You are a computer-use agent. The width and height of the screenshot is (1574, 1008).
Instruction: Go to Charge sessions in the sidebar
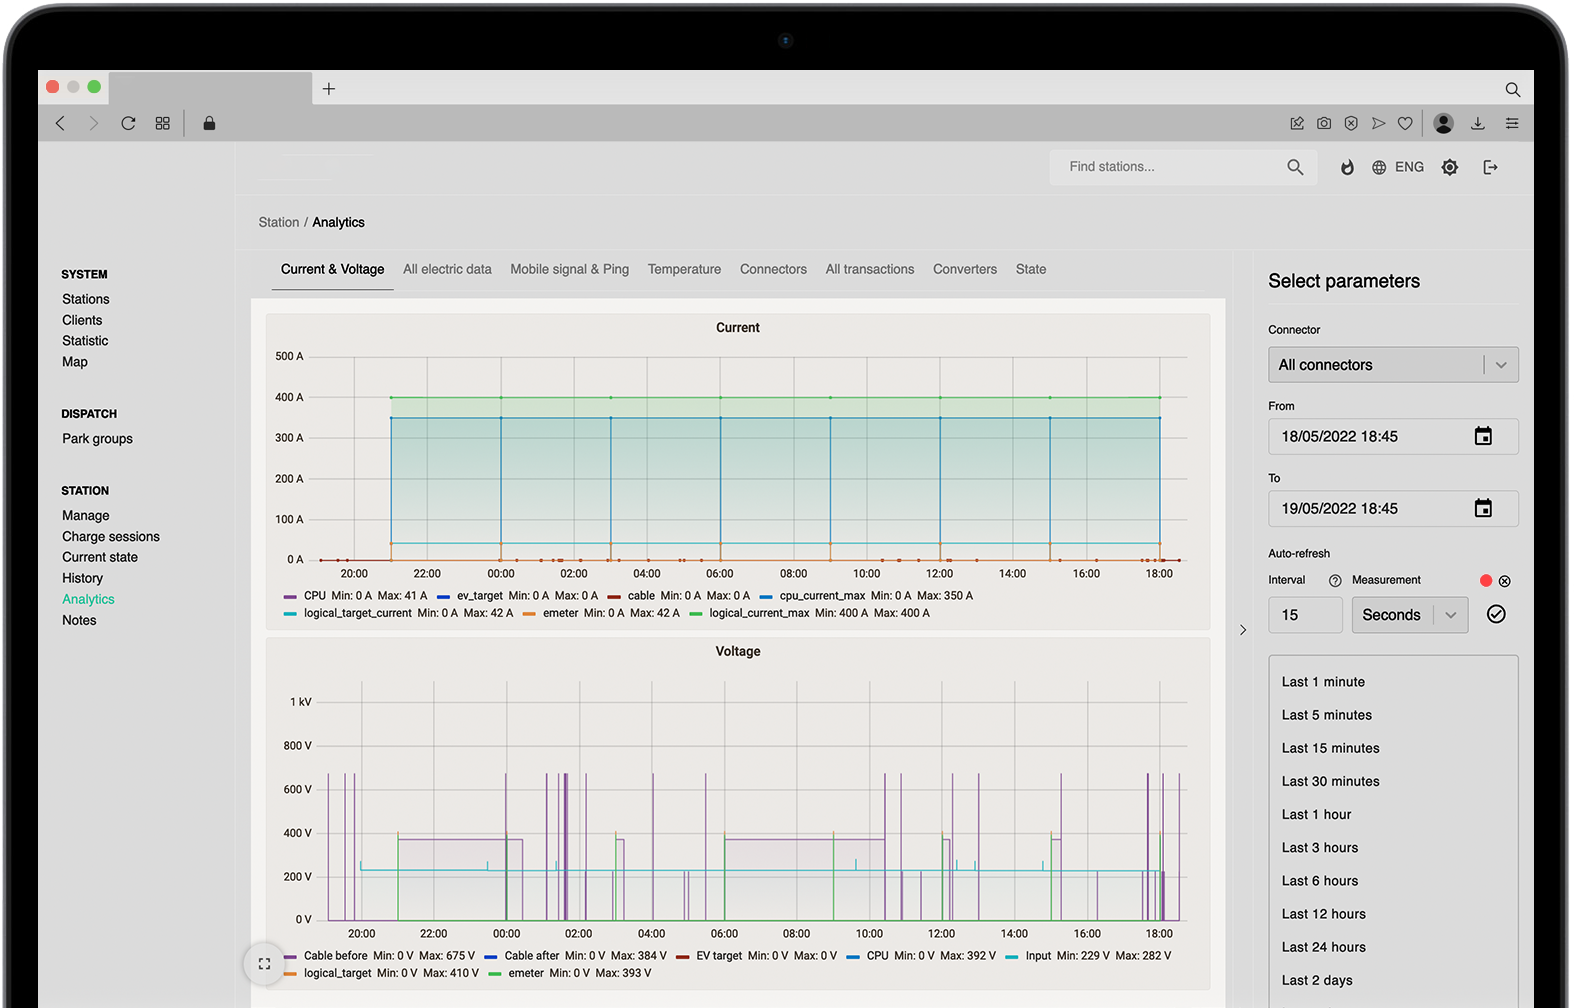(x=111, y=537)
